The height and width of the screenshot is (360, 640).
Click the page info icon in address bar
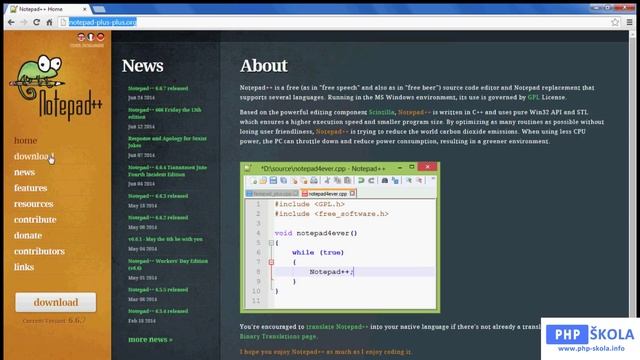point(63,22)
